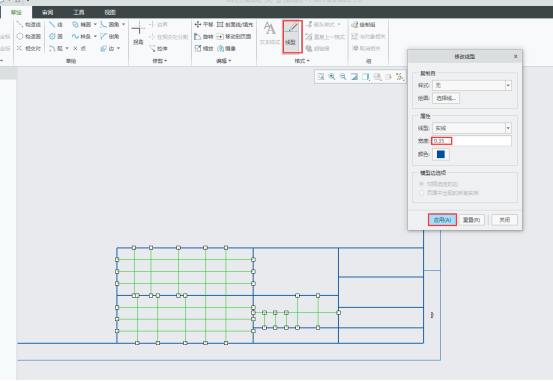
Task: Select the 点 point tool
Action: [x=79, y=48]
